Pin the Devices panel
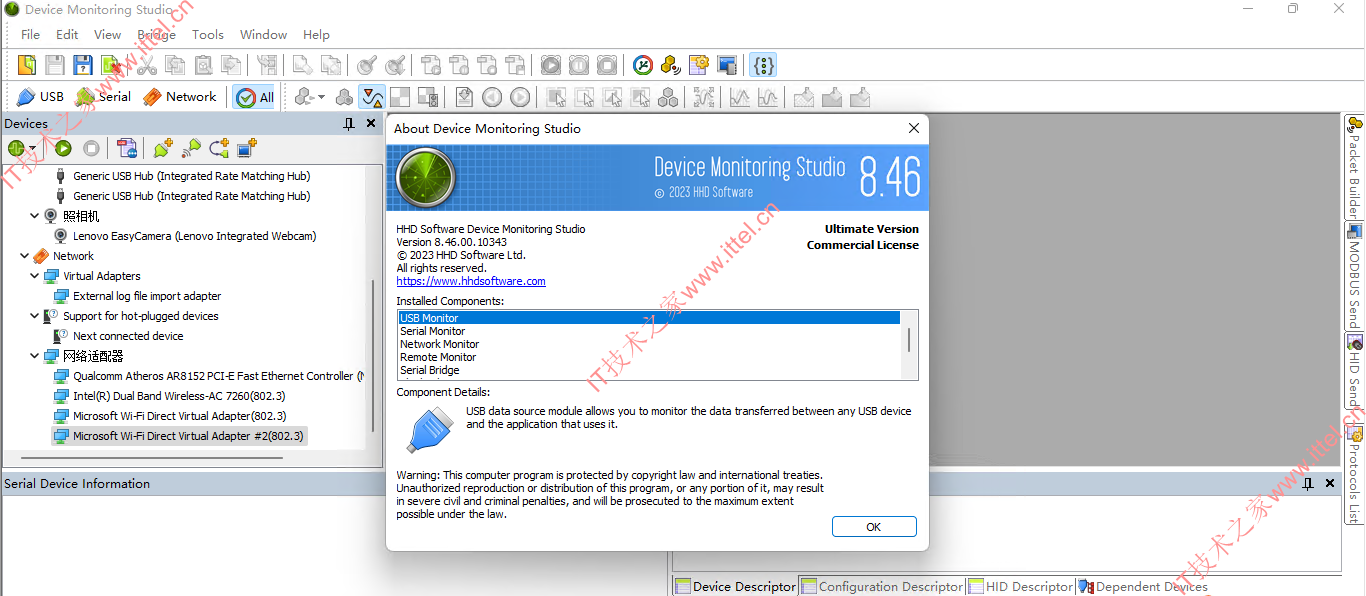 coord(349,124)
